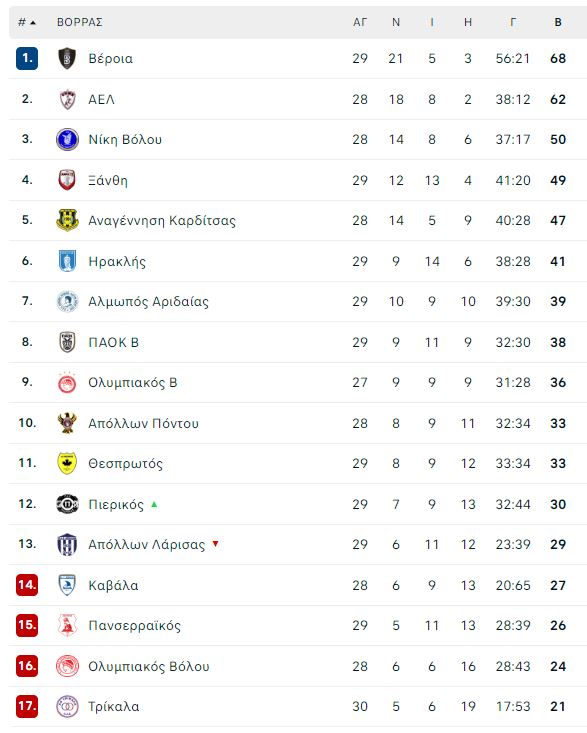Click the red rank 17 relegation badge

click(x=27, y=706)
